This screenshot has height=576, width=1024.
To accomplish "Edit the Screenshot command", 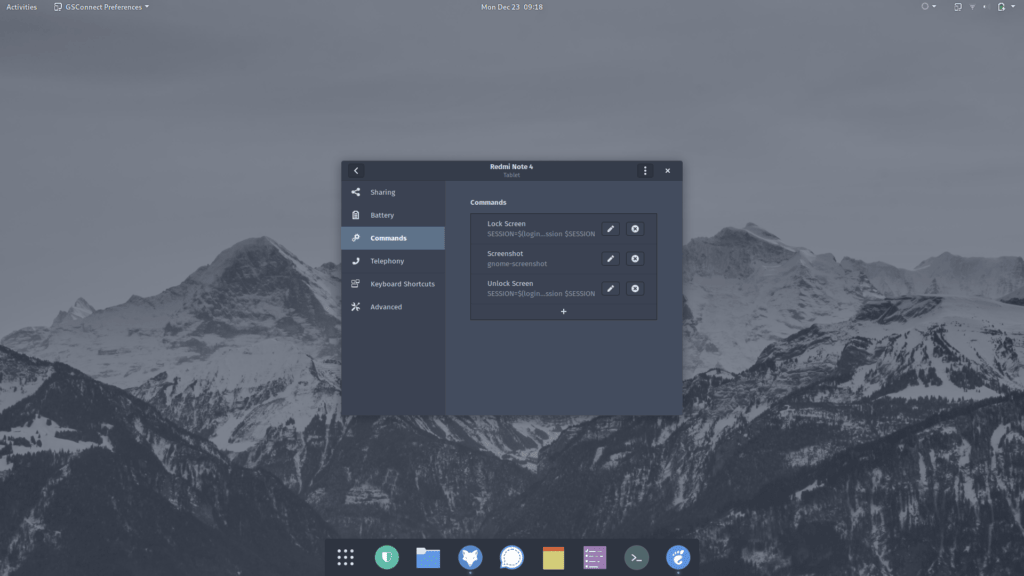I will point(611,259).
